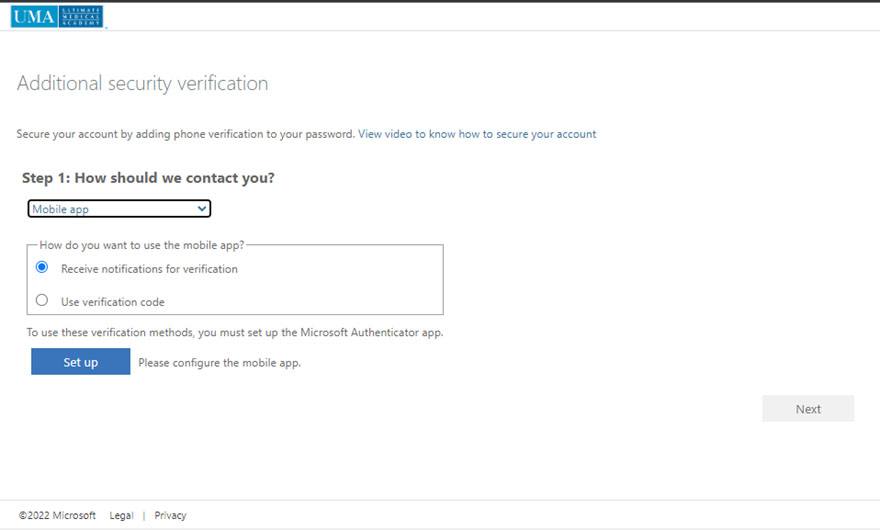The width and height of the screenshot is (880, 530).
Task: Open the Privacy link in the footer
Action: coord(170,516)
